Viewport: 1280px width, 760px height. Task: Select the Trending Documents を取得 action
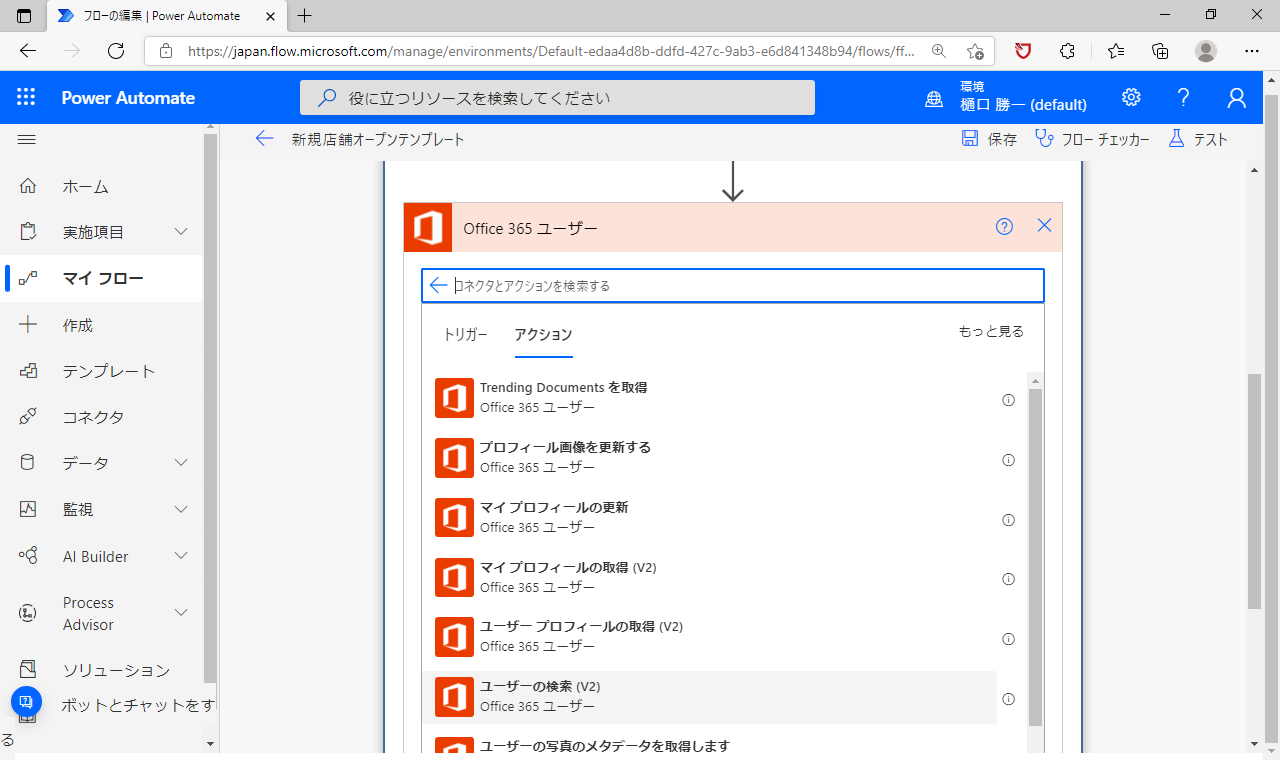(x=709, y=397)
